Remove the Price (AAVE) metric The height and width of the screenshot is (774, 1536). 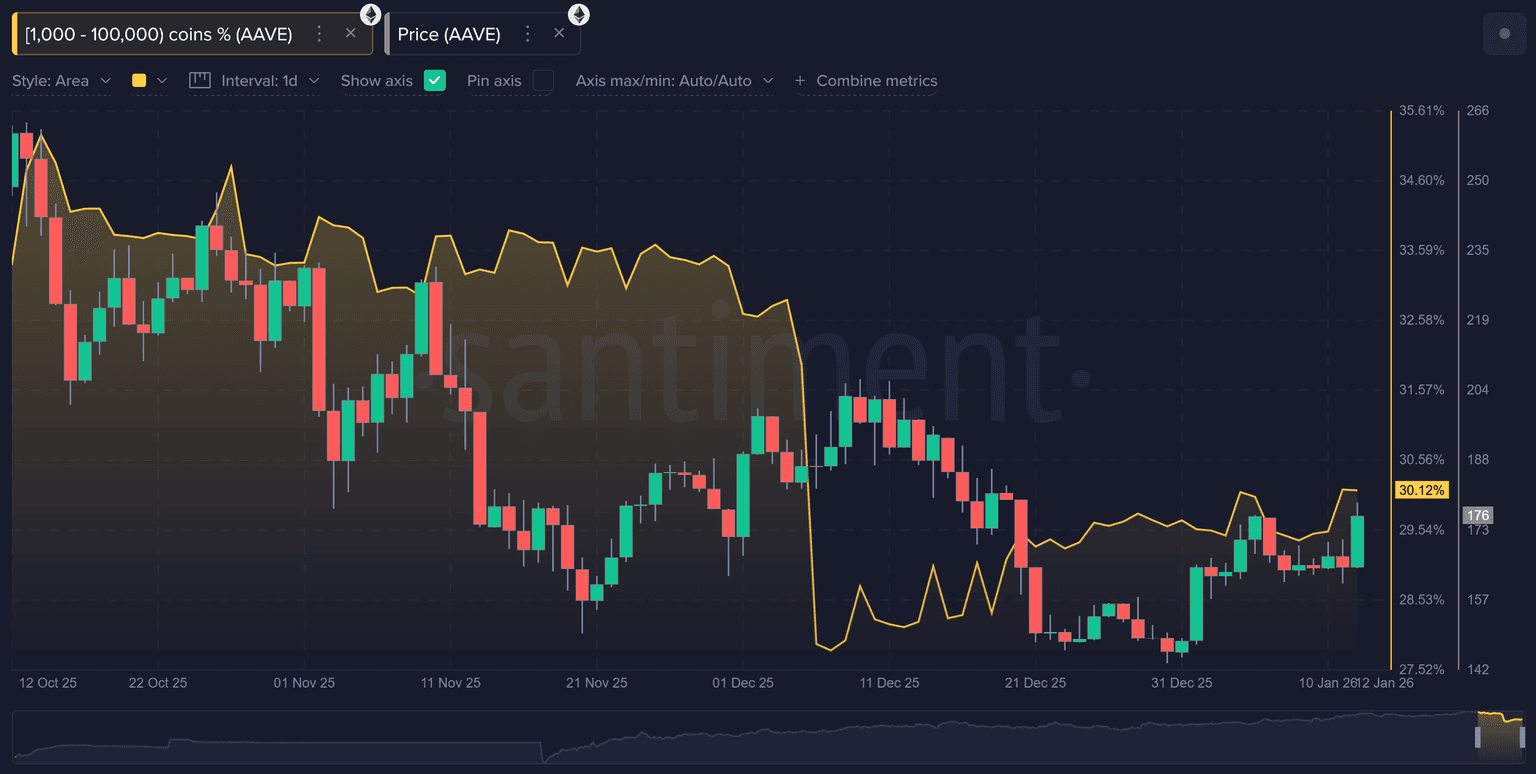pos(559,34)
